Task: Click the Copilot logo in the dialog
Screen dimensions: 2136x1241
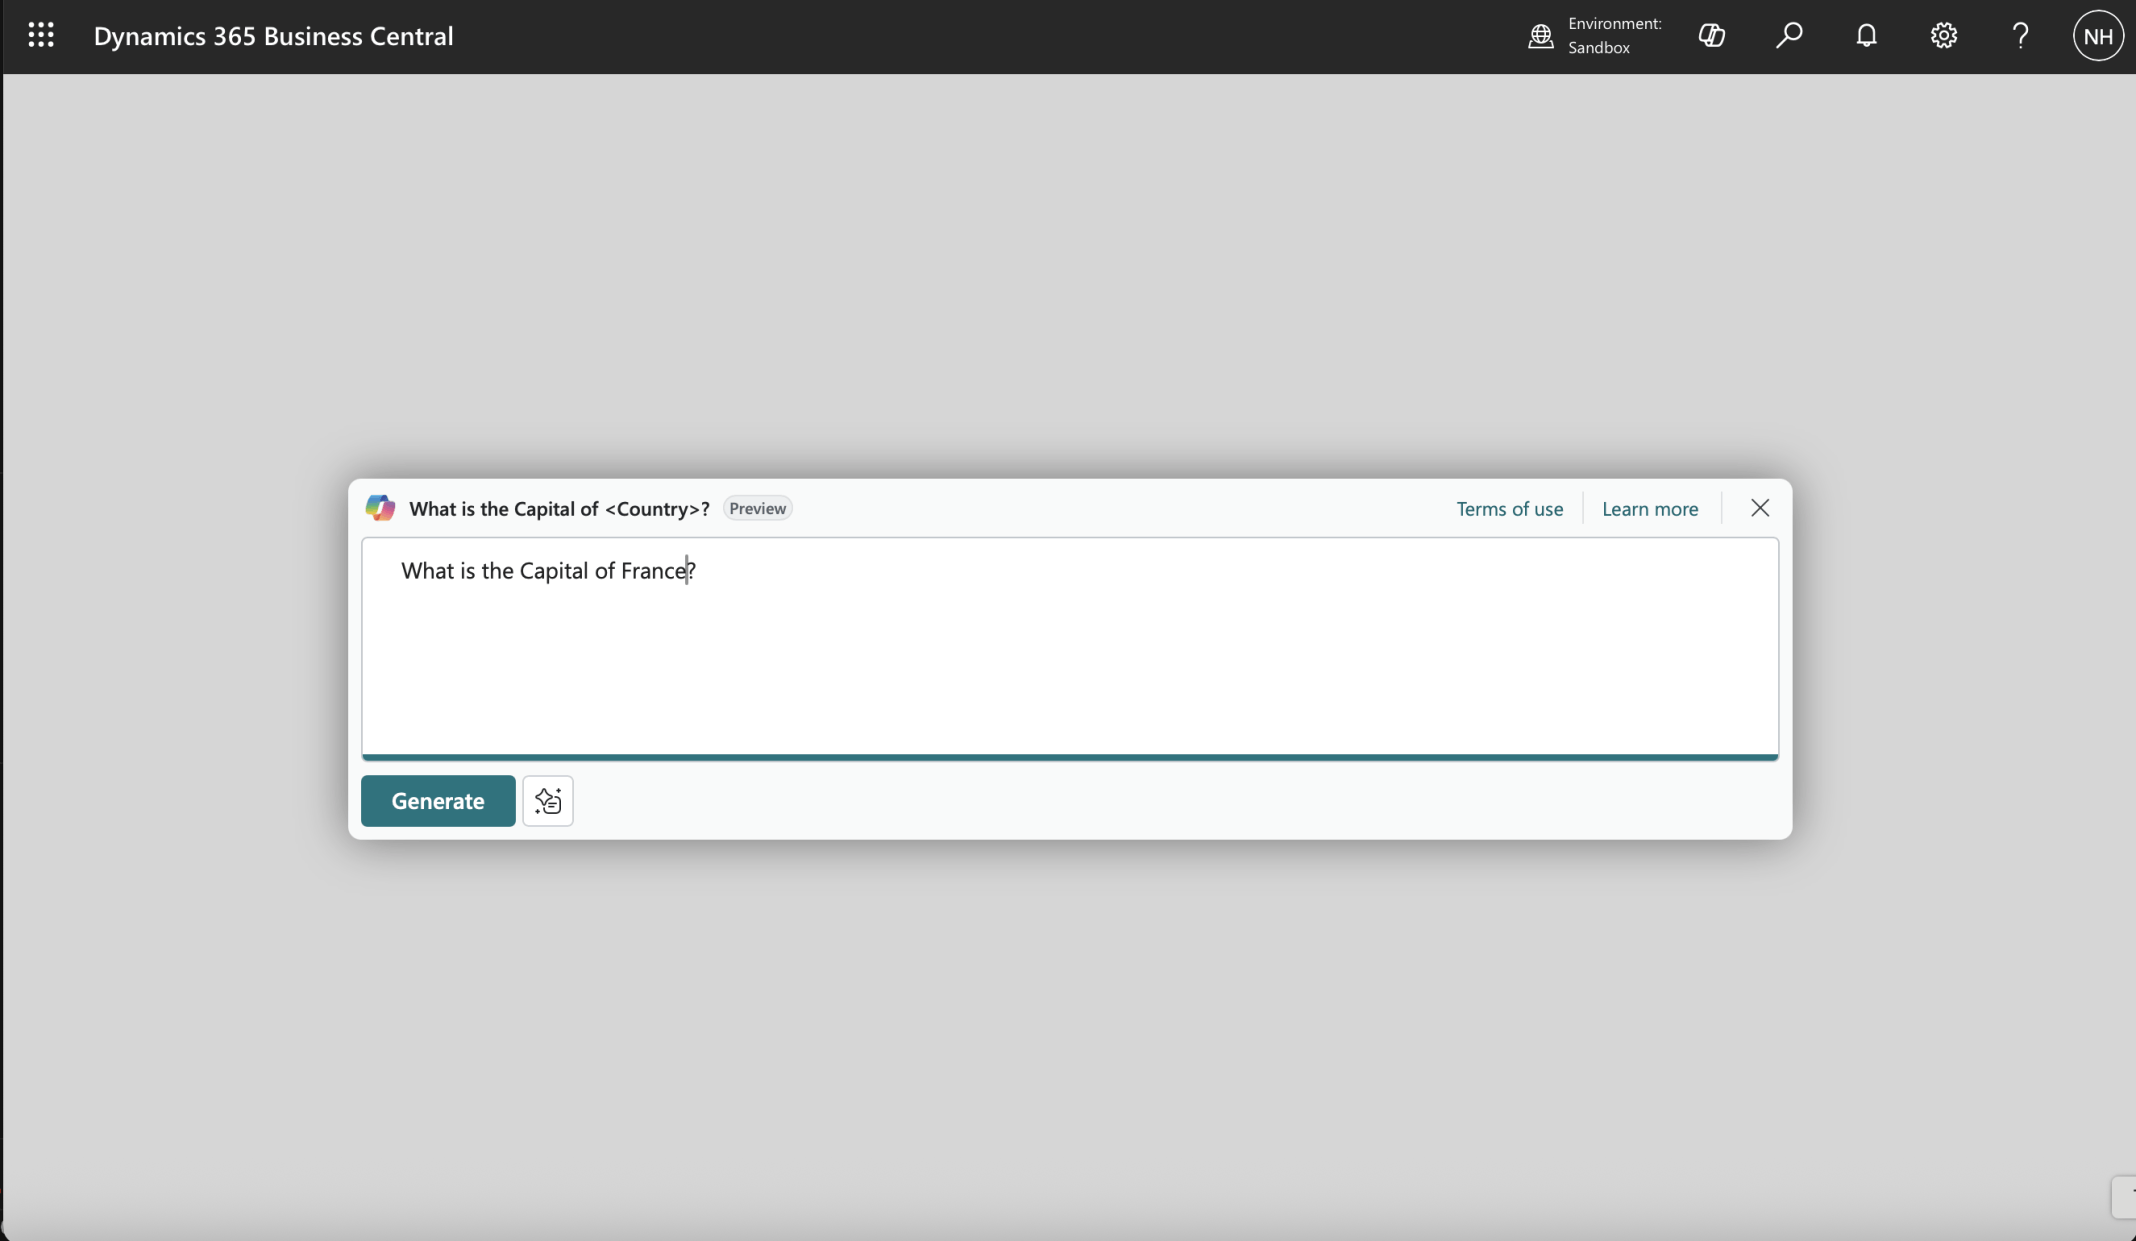Action: click(x=380, y=508)
